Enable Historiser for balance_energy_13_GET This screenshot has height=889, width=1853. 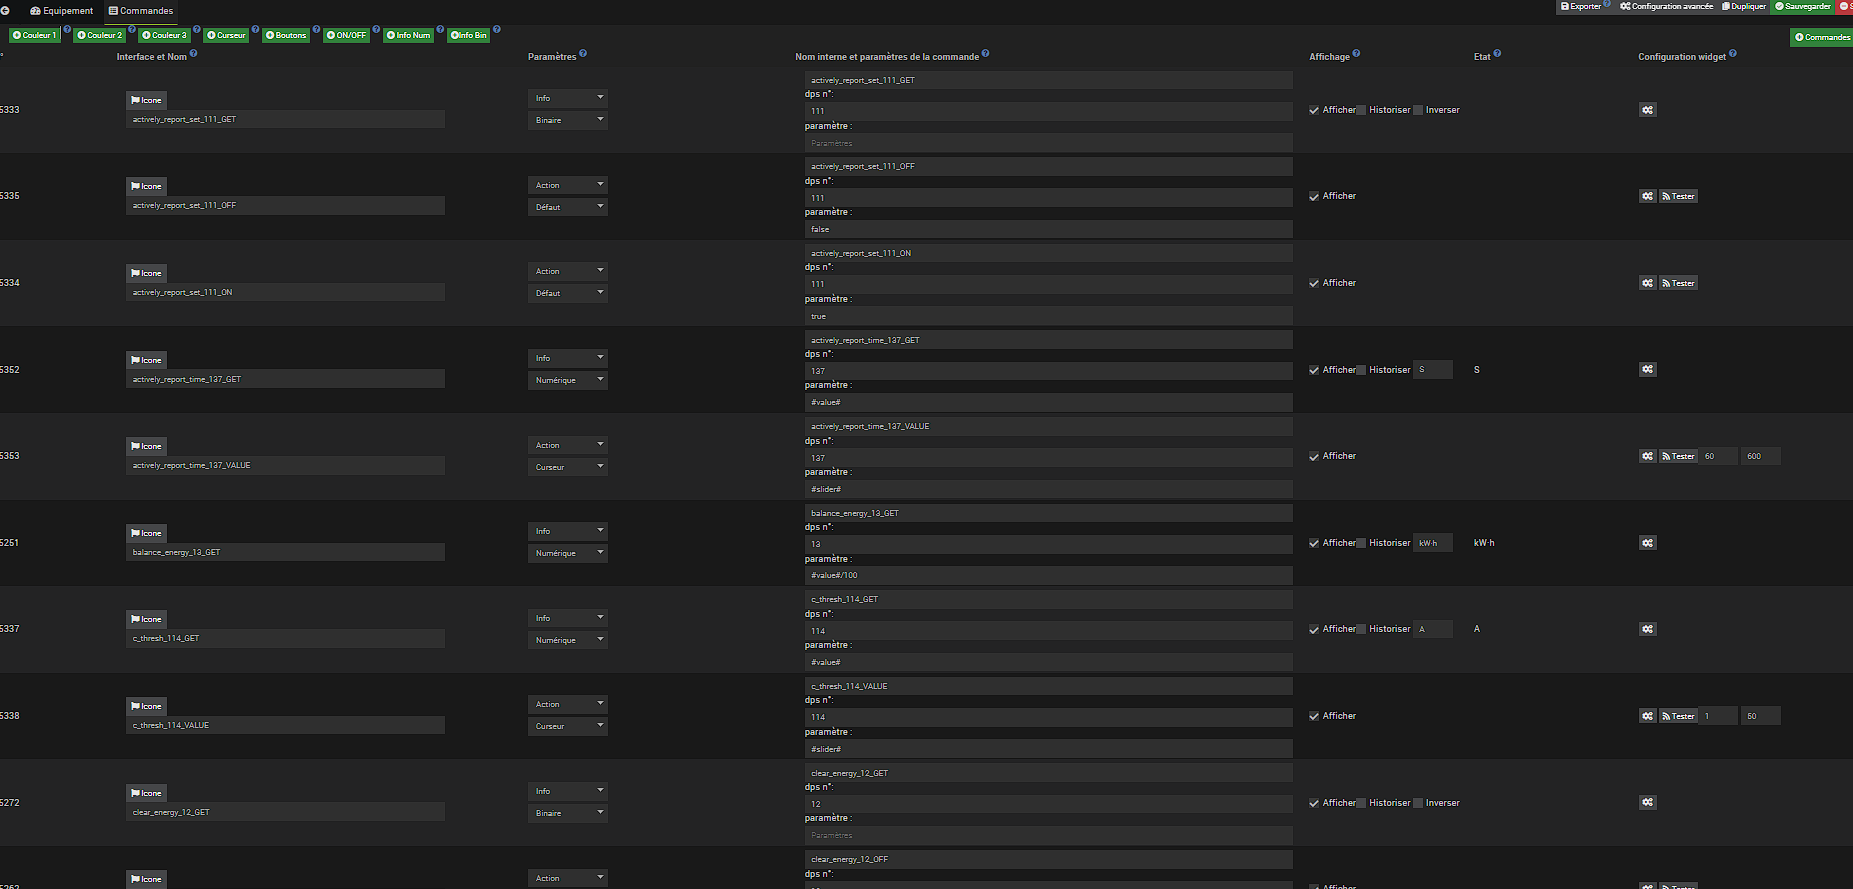(x=1361, y=543)
